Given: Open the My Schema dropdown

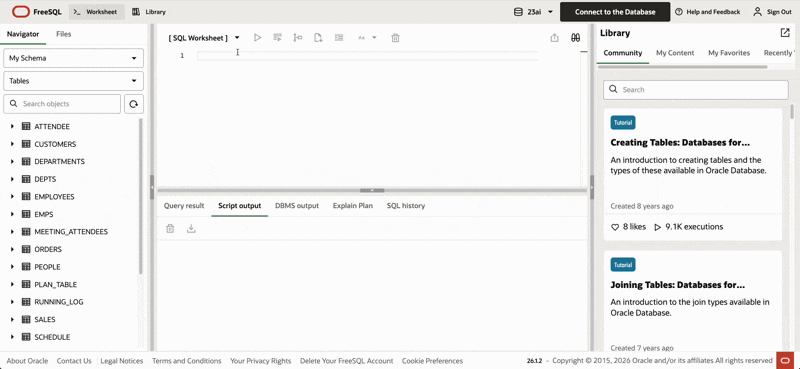Looking at the screenshot, I should (x=73, y=58).
